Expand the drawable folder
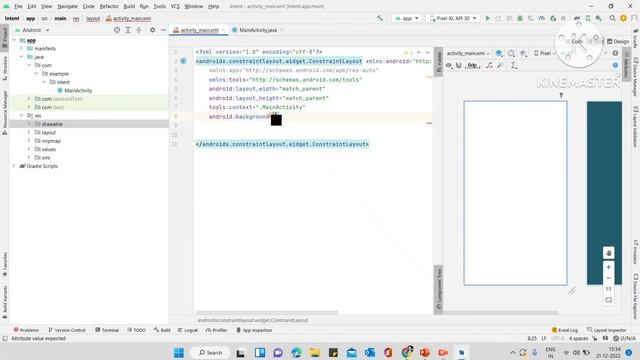The image size is (640, 360). pos(29,124)
